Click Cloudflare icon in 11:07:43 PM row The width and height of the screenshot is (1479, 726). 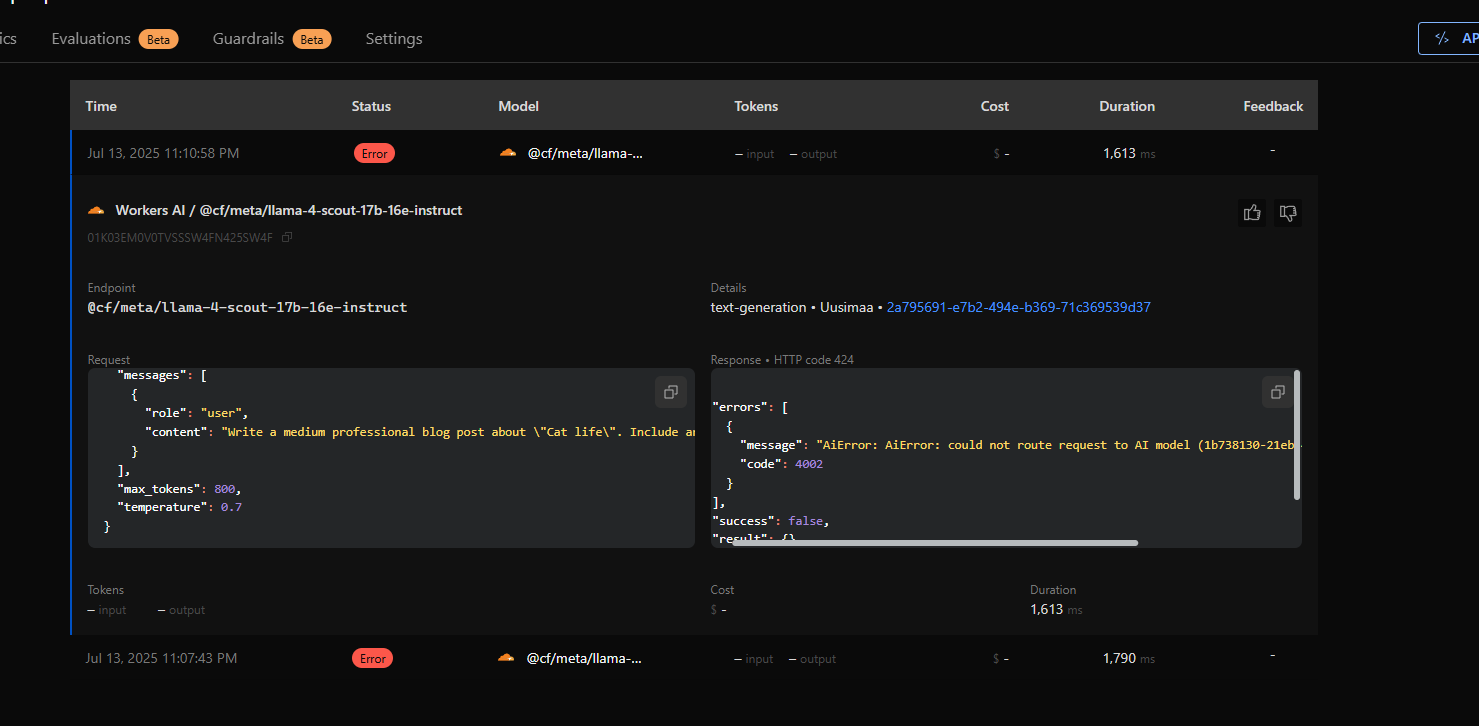click(x=506, y=658)
